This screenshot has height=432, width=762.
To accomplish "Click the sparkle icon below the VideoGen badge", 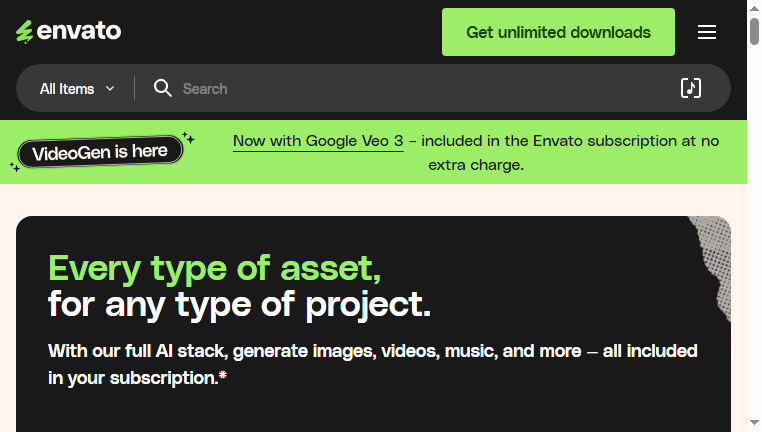I will (15, 167).
